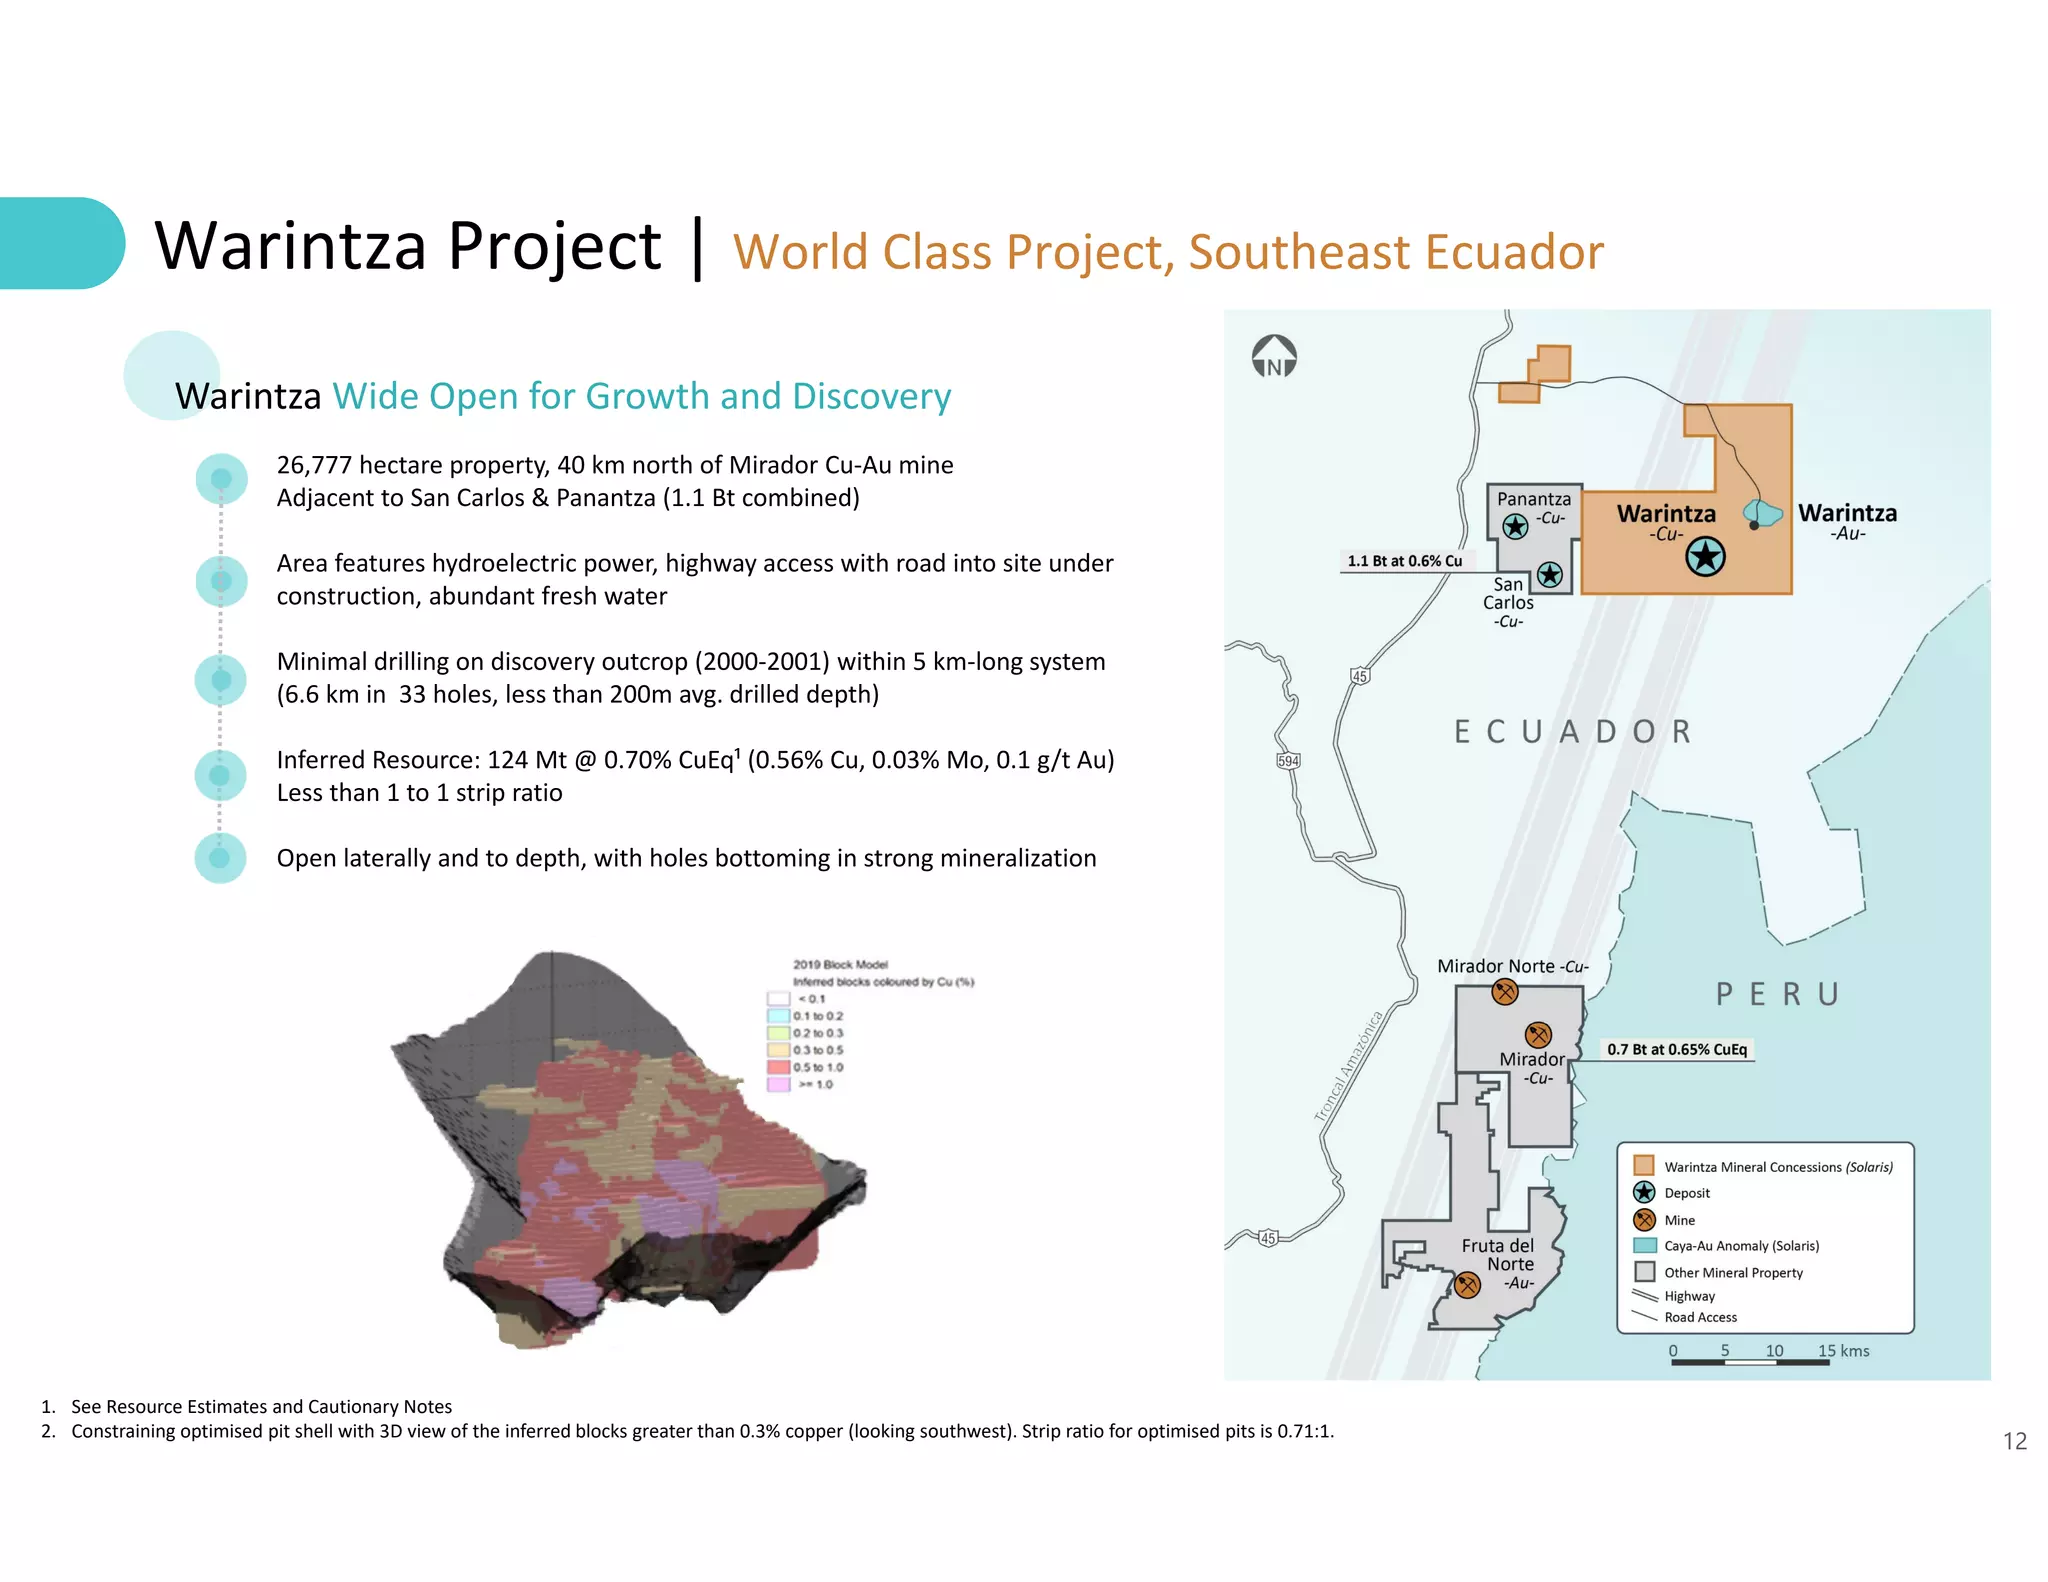Select the '>= 1.0' block model swatch
The height and width of the screenshot is (1582, 2048).
pyautogui.click(x=778, y=1084)
